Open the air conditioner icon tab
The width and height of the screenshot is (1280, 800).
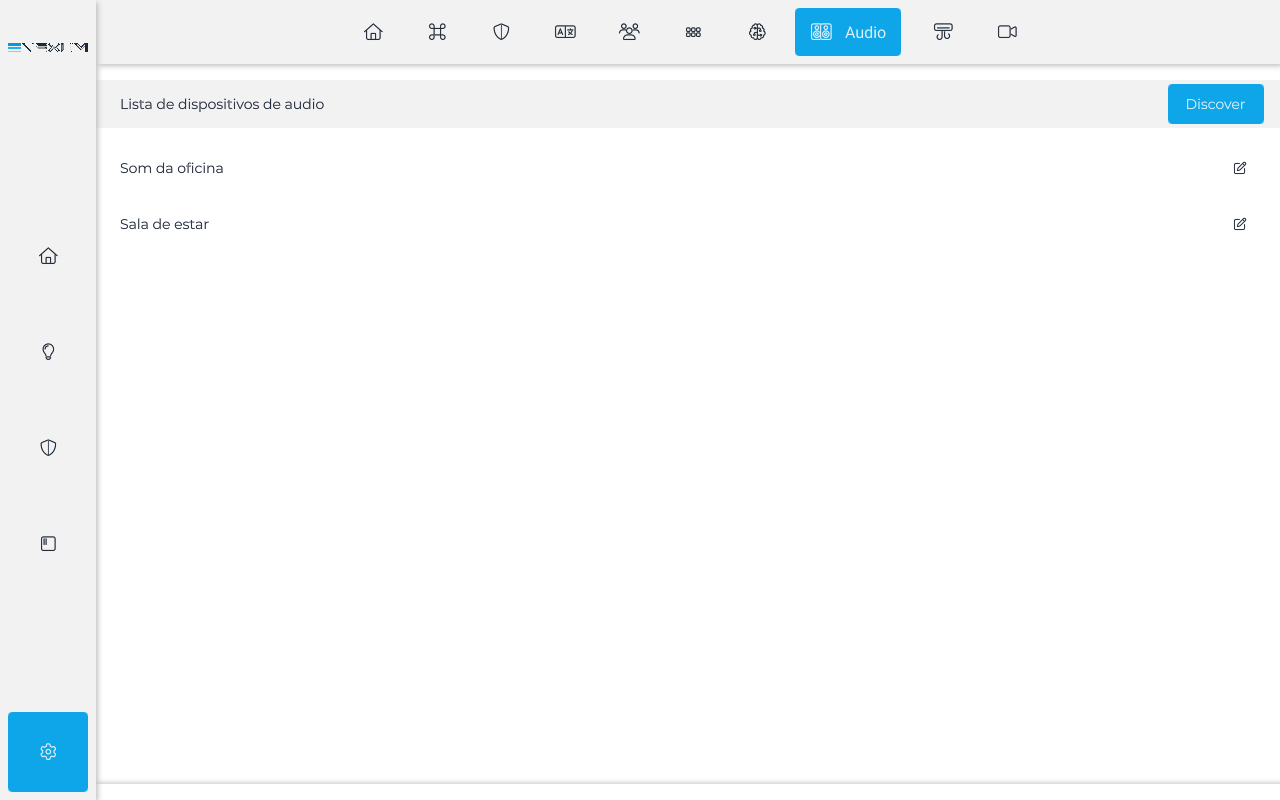click(943, 32)
